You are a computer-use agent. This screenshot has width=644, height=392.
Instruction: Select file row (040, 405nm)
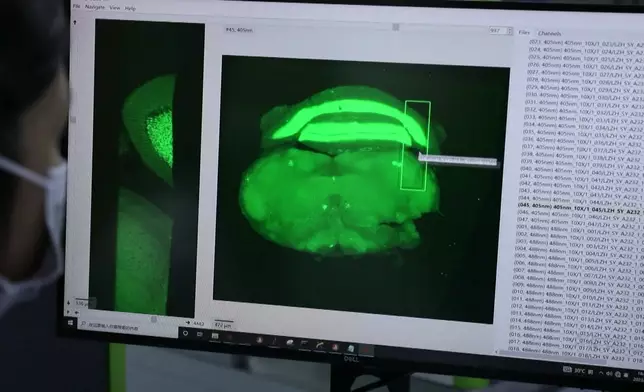click(x=582, y=171)
